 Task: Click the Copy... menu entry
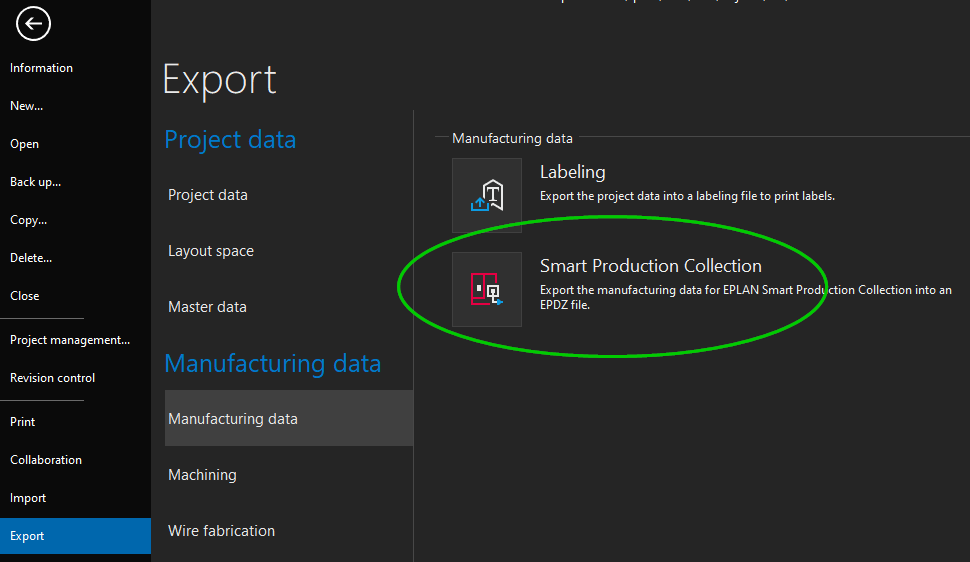[x=28, y=220]
